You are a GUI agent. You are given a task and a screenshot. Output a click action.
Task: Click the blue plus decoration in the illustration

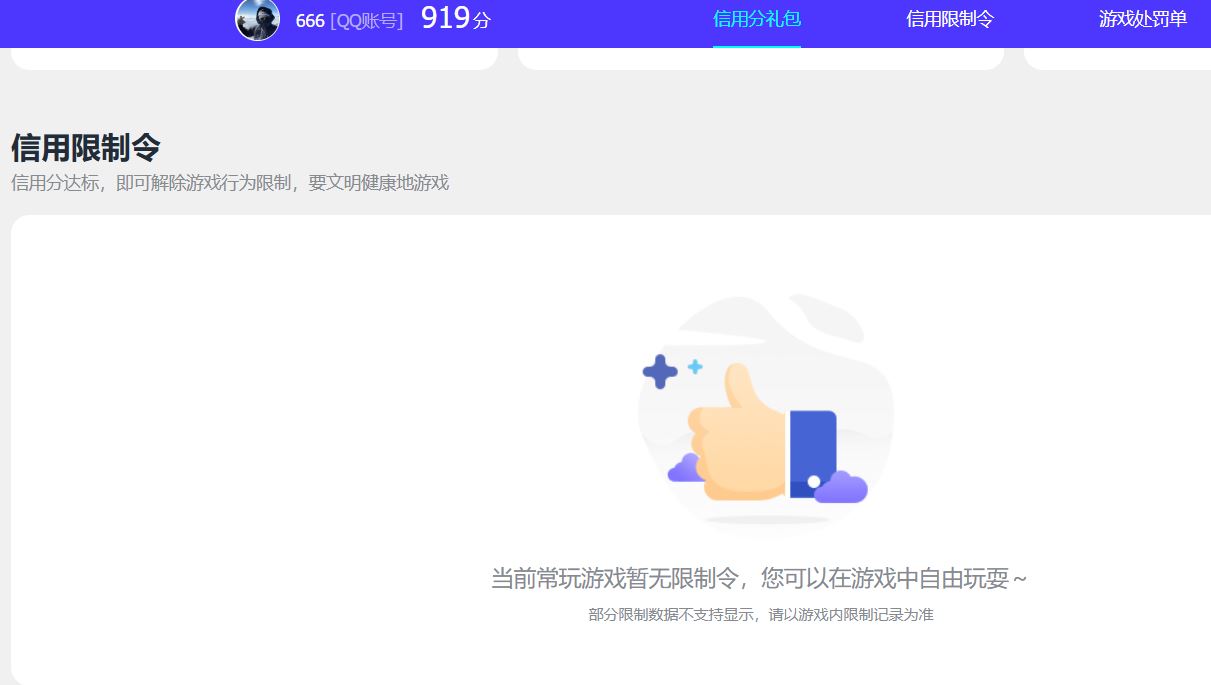pos(661,372)
